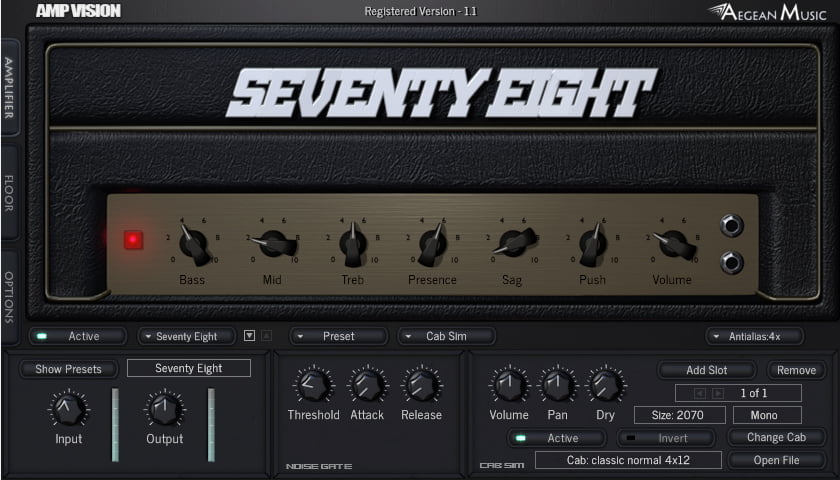The height and width of the screenshot is (480, 840).
Task: Go to next cab slot arrow
Action: click(x=718, y=393)
